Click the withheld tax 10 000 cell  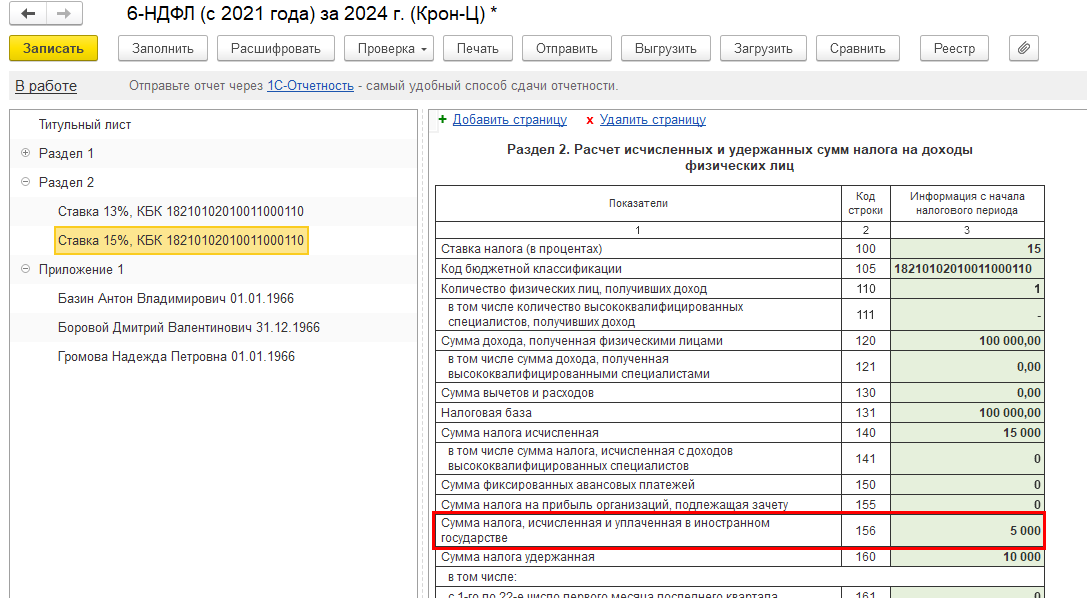pyautogui.click(x=967, y=557)
